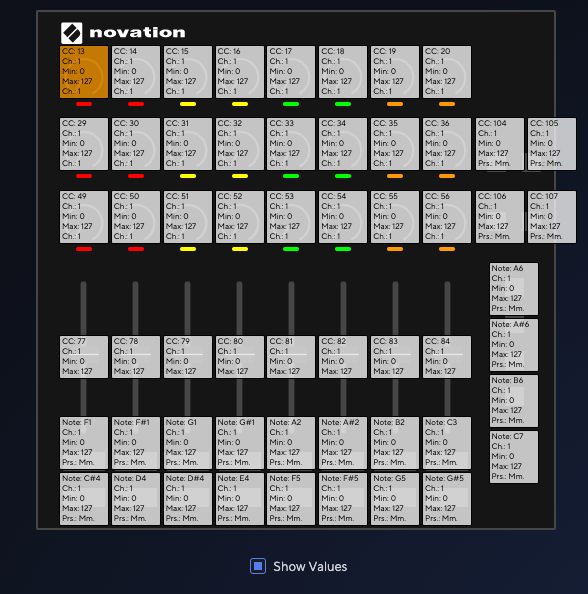Select the CC: 84 fader

(x=447, y=356)
